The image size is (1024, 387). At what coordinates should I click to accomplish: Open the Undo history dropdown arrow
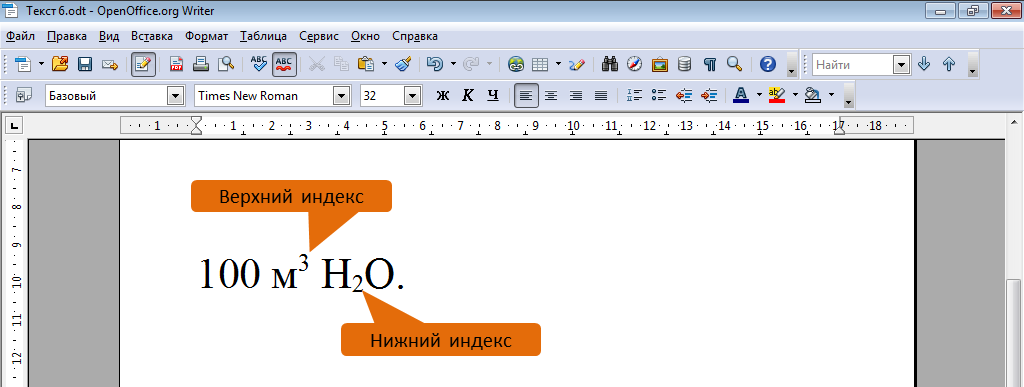click(x=453, y=64)
